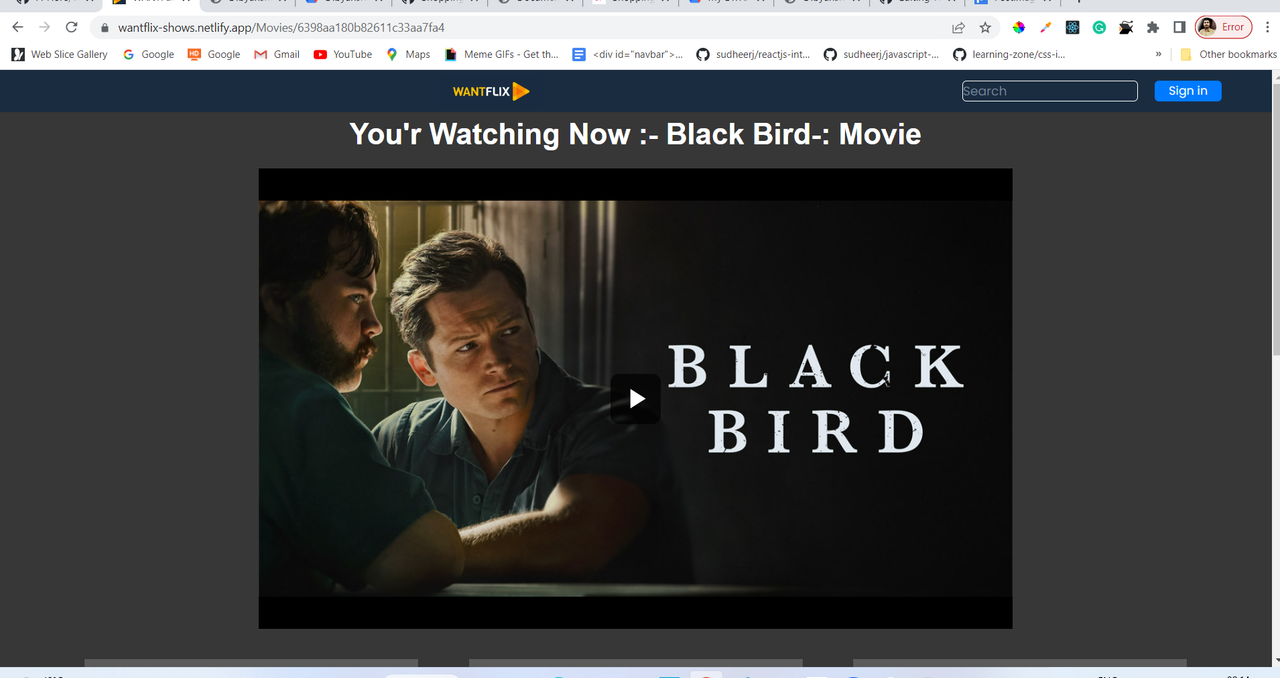Play the Black Bird video

pos(636,399)
